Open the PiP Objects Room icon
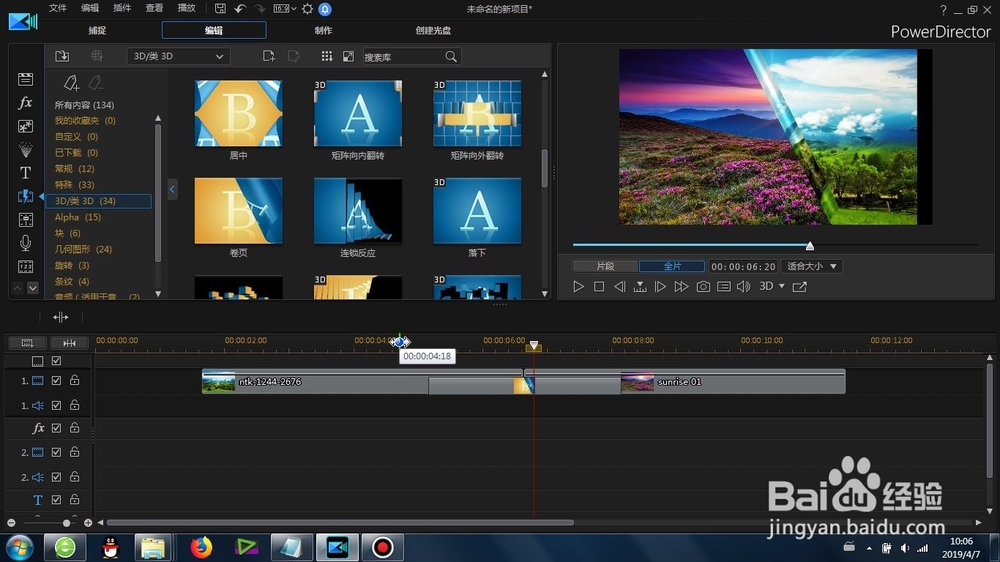 click(26, 126)
